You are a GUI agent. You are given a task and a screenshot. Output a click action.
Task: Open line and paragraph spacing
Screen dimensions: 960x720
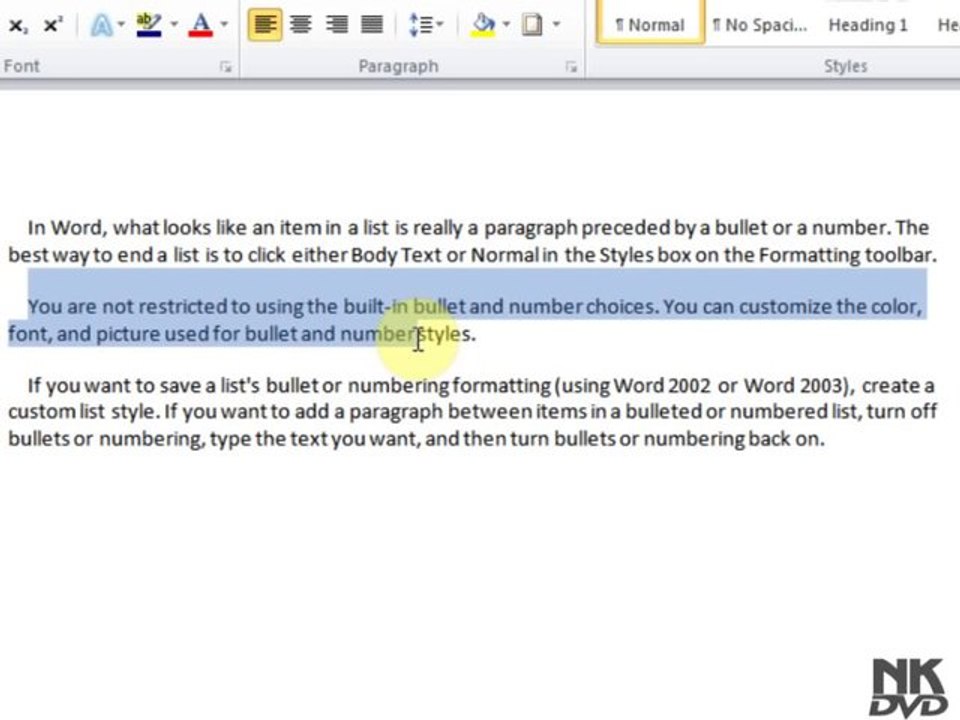tap(421, 25)
